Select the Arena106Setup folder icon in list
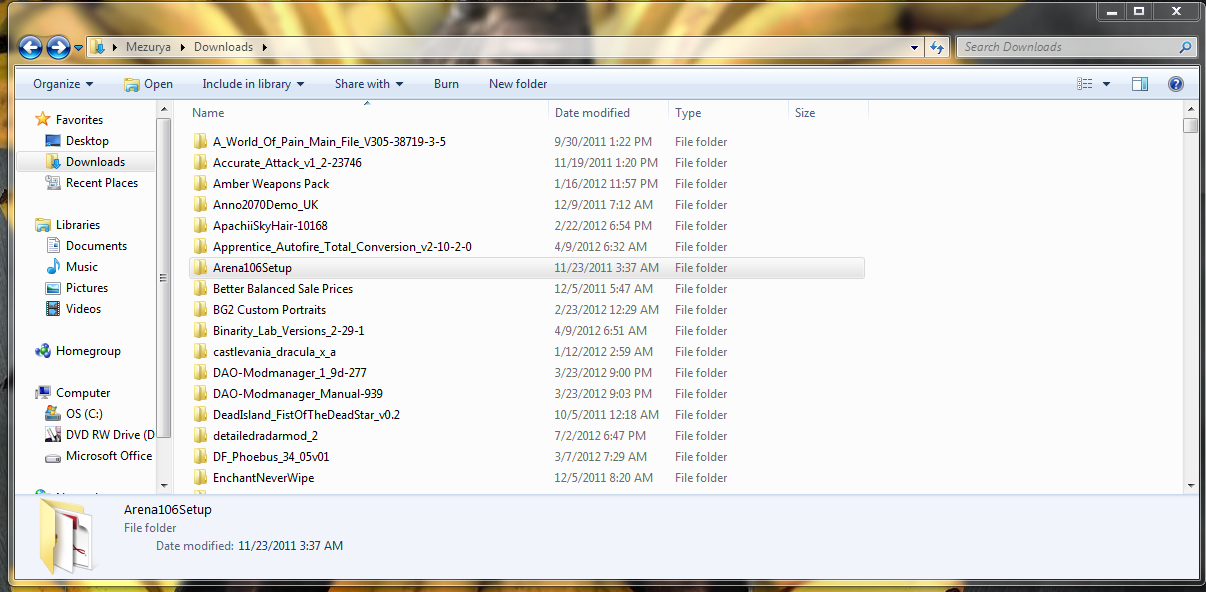This screenshot has width=1206, height=592. tap(201, 267)
